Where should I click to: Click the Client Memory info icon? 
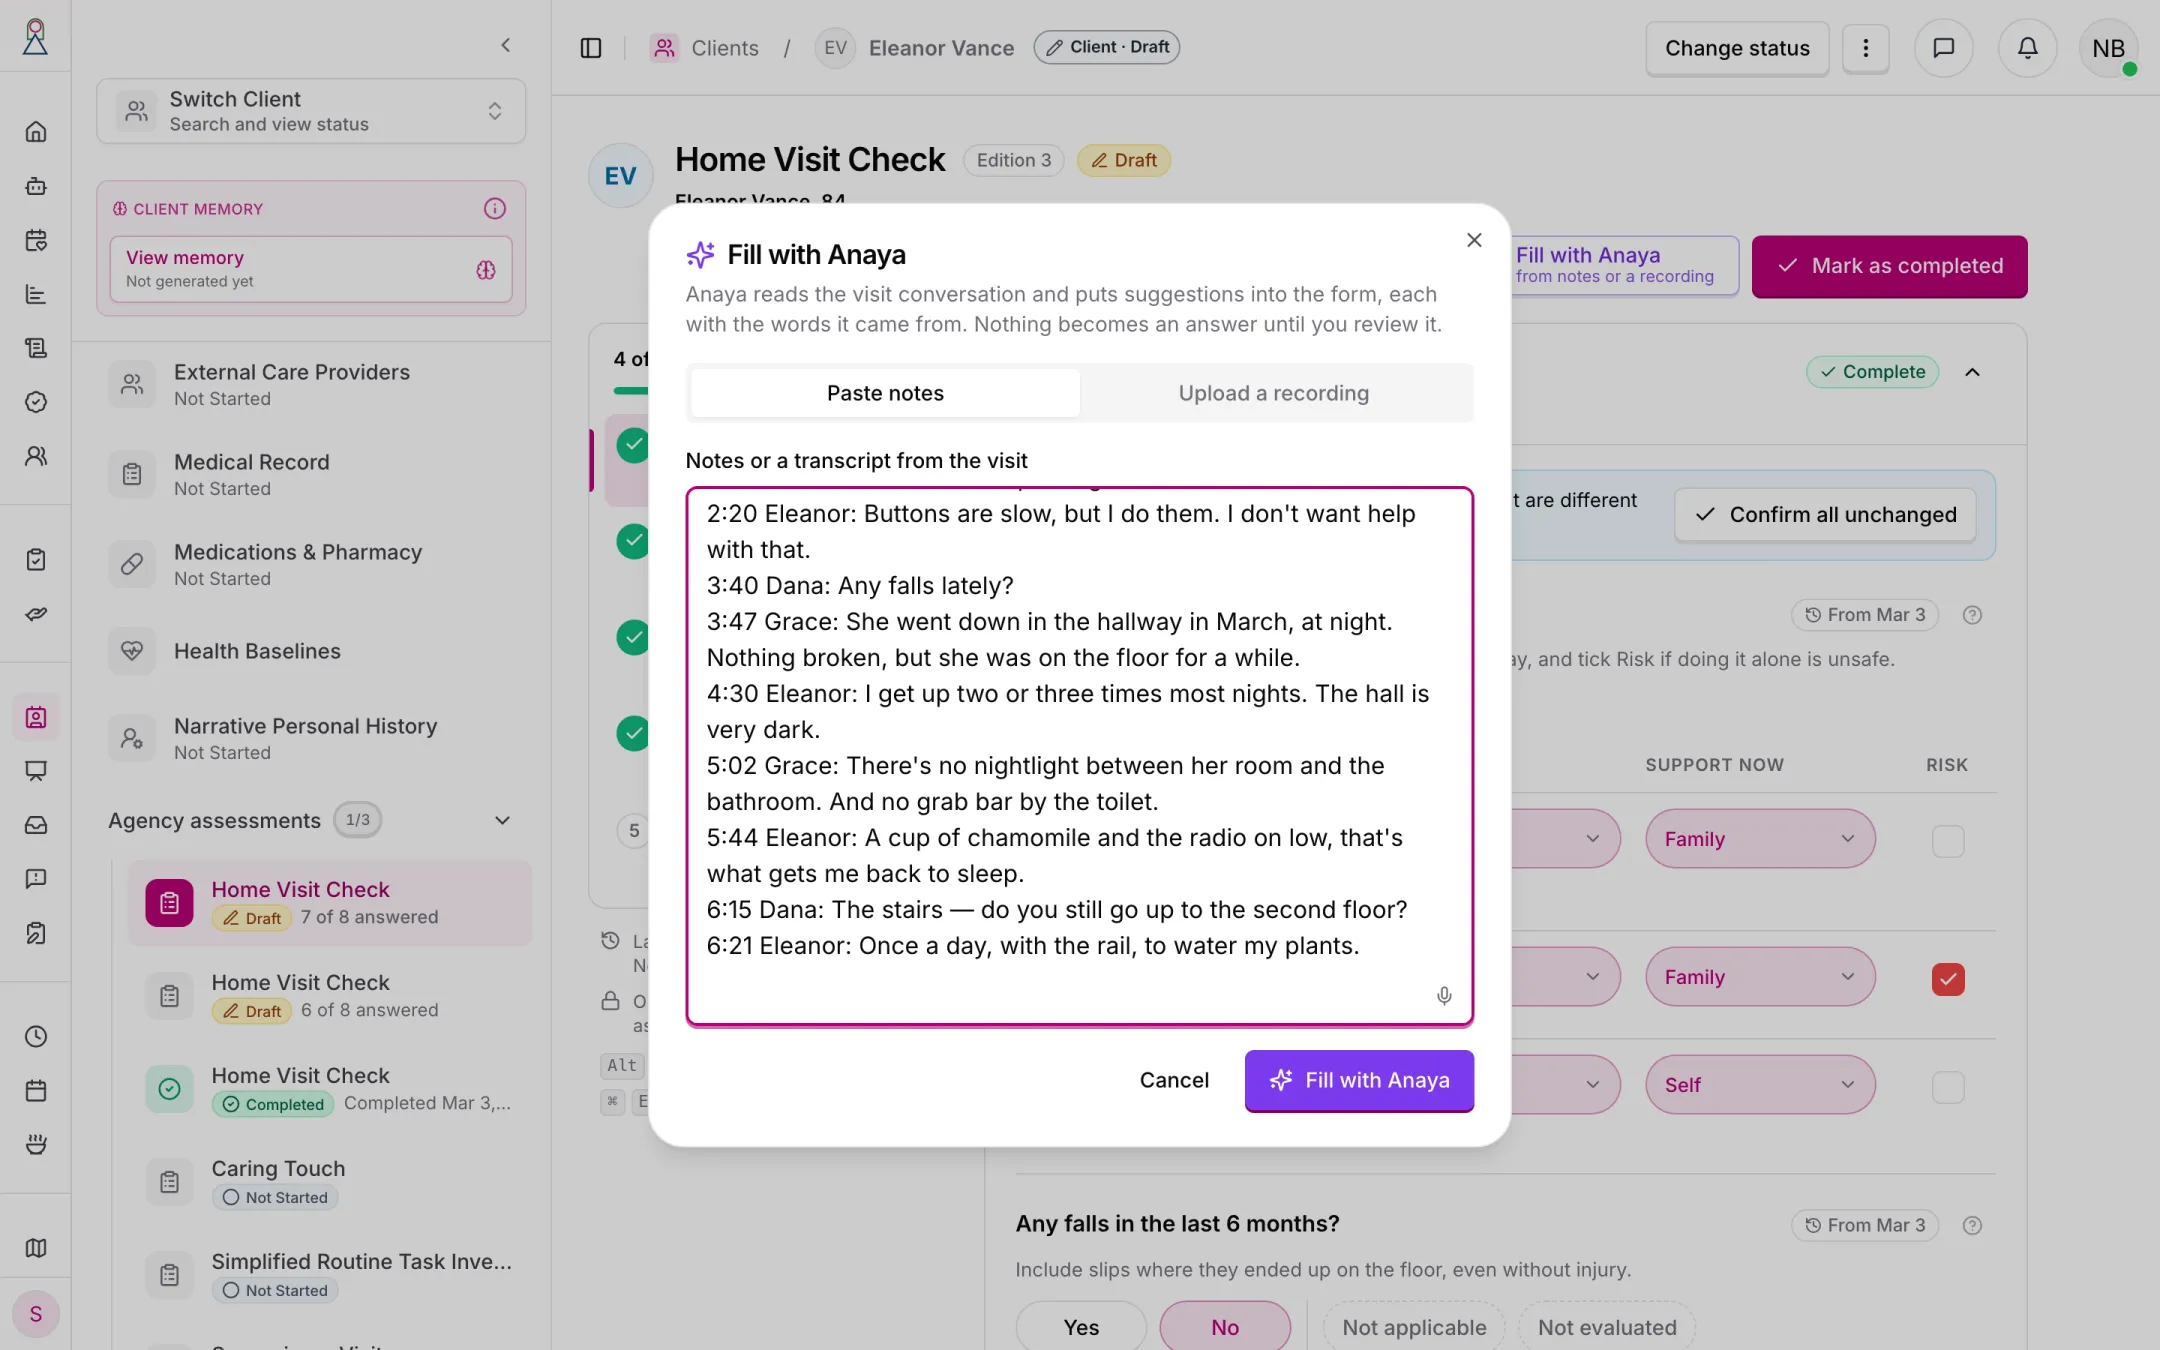click(495, 208)
